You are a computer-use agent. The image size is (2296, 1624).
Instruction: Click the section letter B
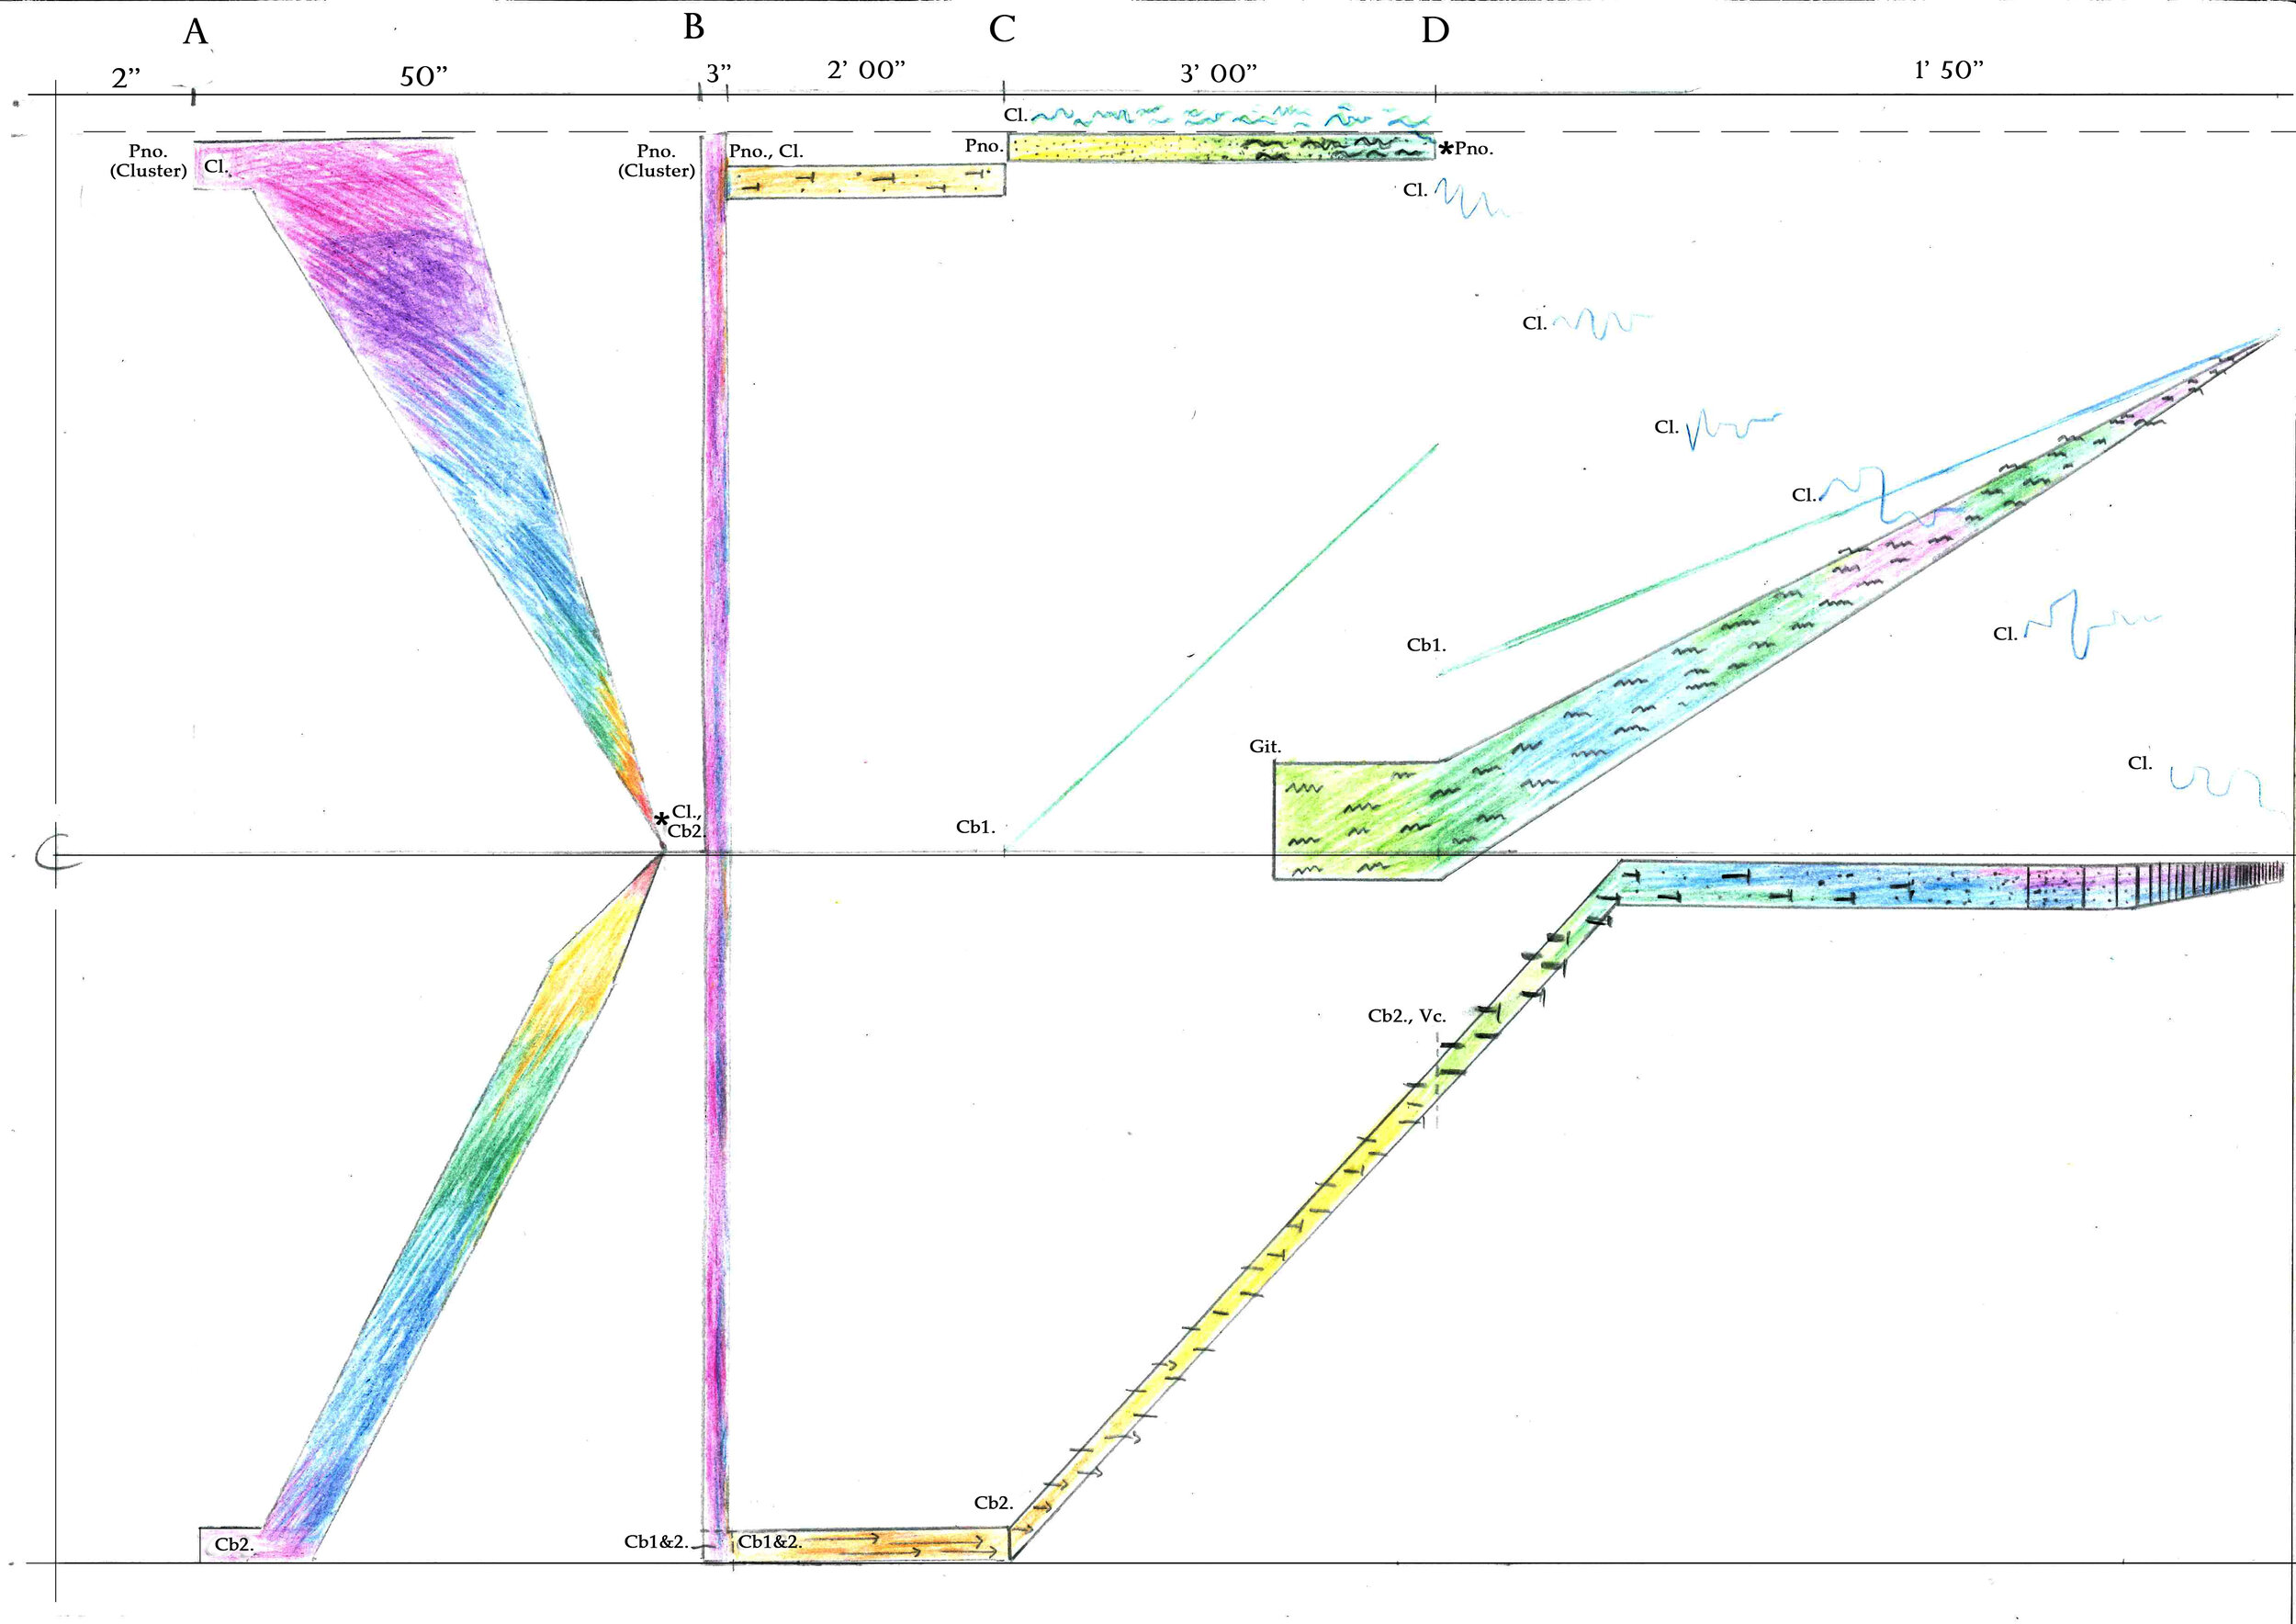(x=694, y=26)
